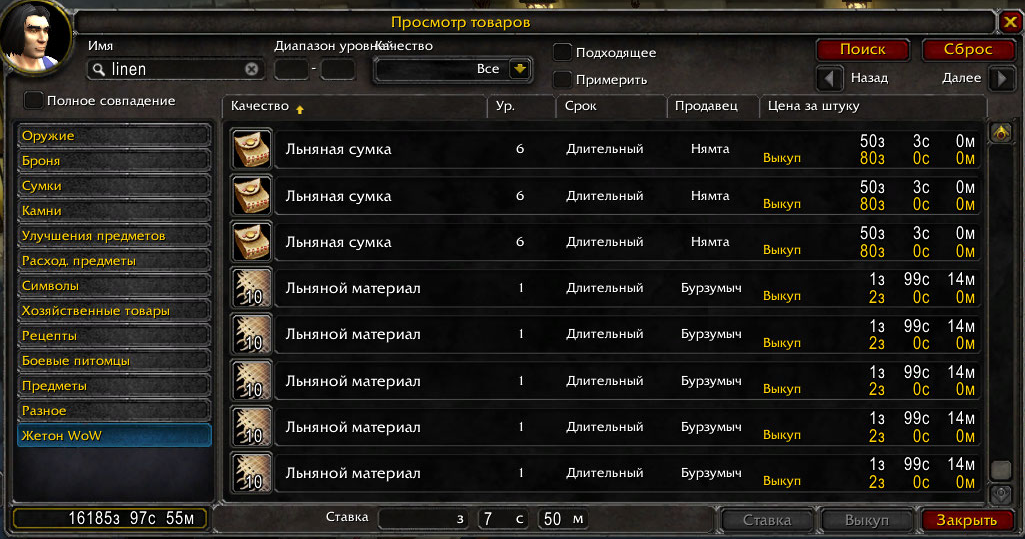This screenshot has height=539, width=1025.
Task: Expand the Оружие category
Action: (x=114, y=136)
